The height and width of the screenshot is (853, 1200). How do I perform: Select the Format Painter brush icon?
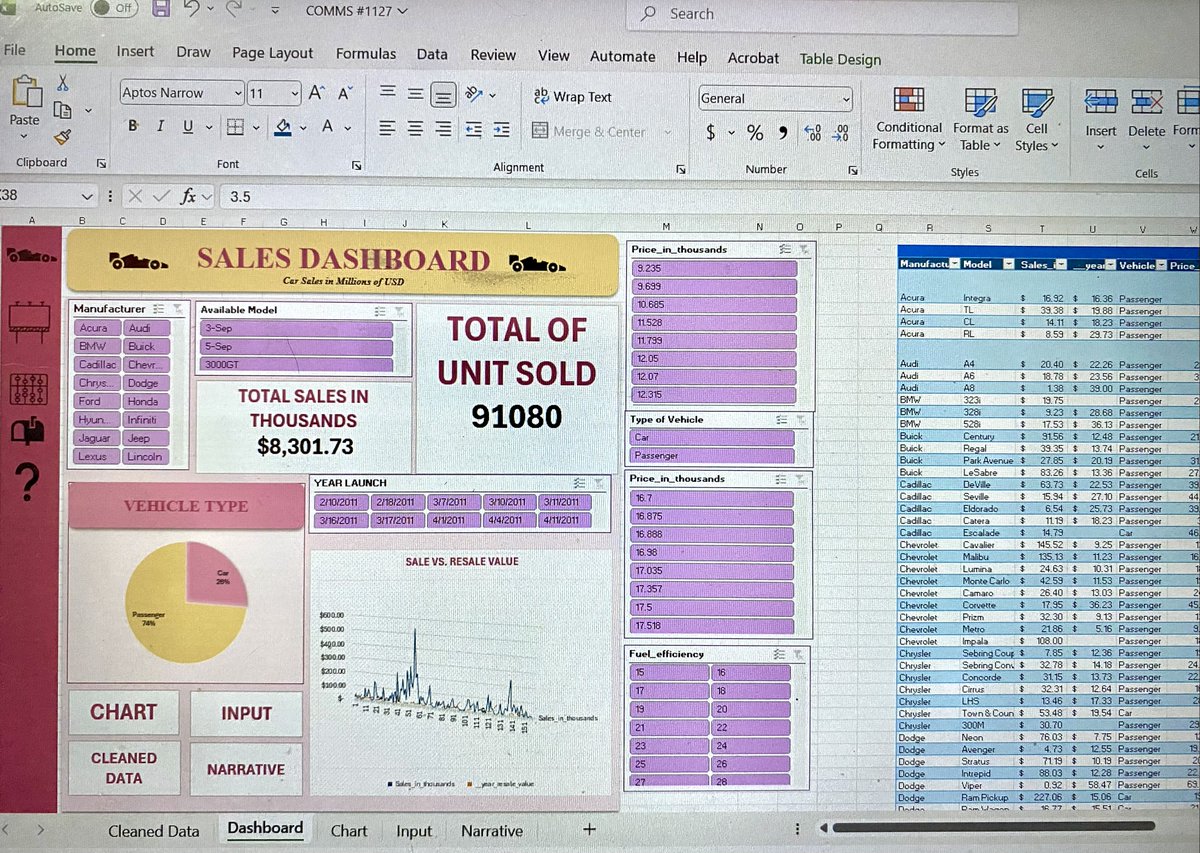point(62,136)
